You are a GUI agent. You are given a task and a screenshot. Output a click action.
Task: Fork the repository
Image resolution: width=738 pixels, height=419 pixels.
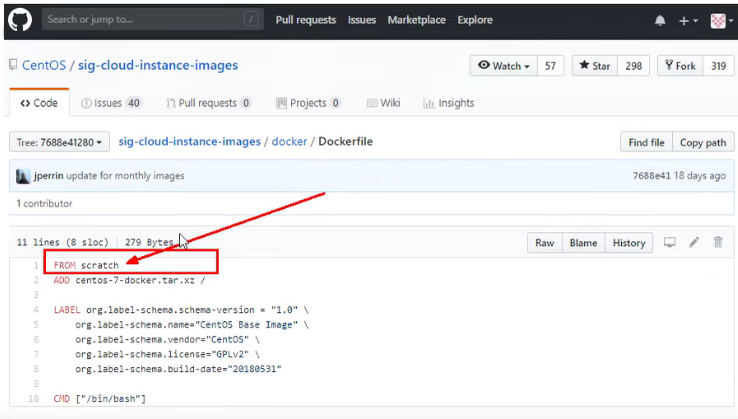pyautogui.click(x=680, y=66)
